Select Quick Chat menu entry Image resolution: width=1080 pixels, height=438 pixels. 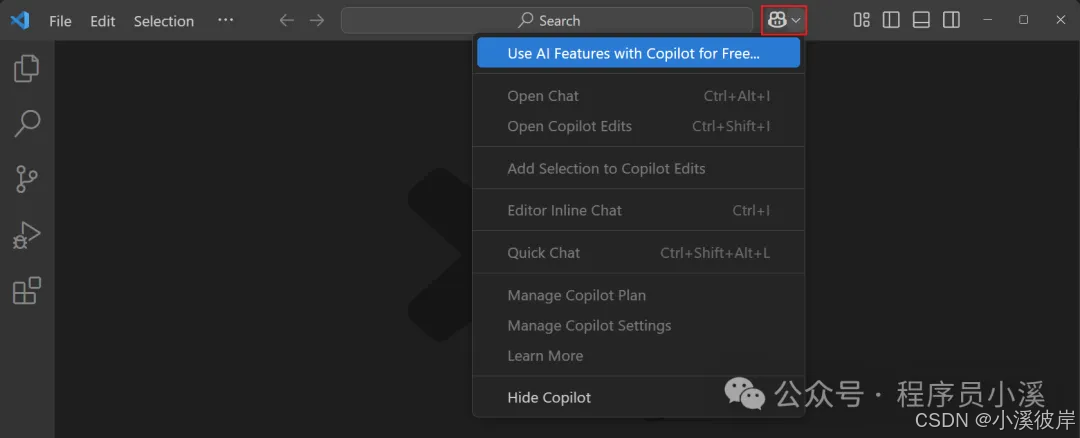pos(638,253)
